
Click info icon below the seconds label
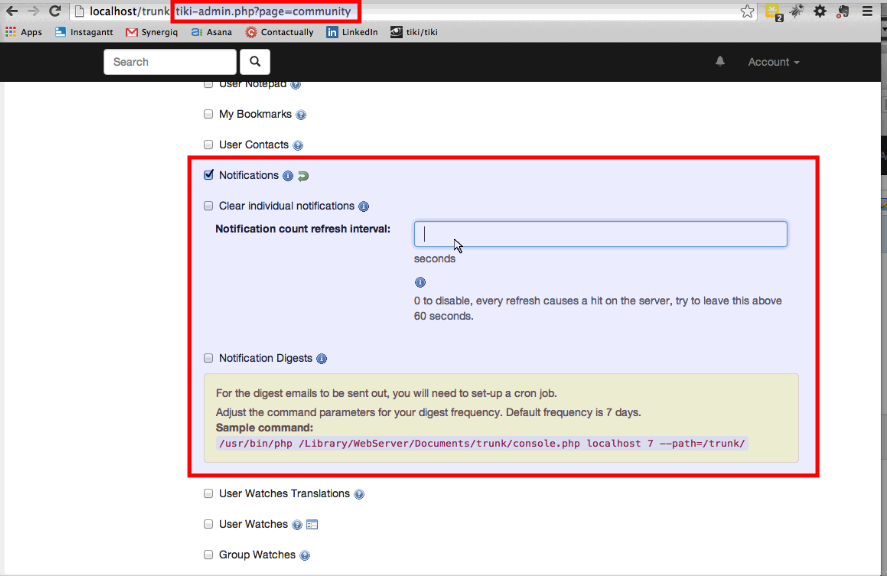click(420, 283)
